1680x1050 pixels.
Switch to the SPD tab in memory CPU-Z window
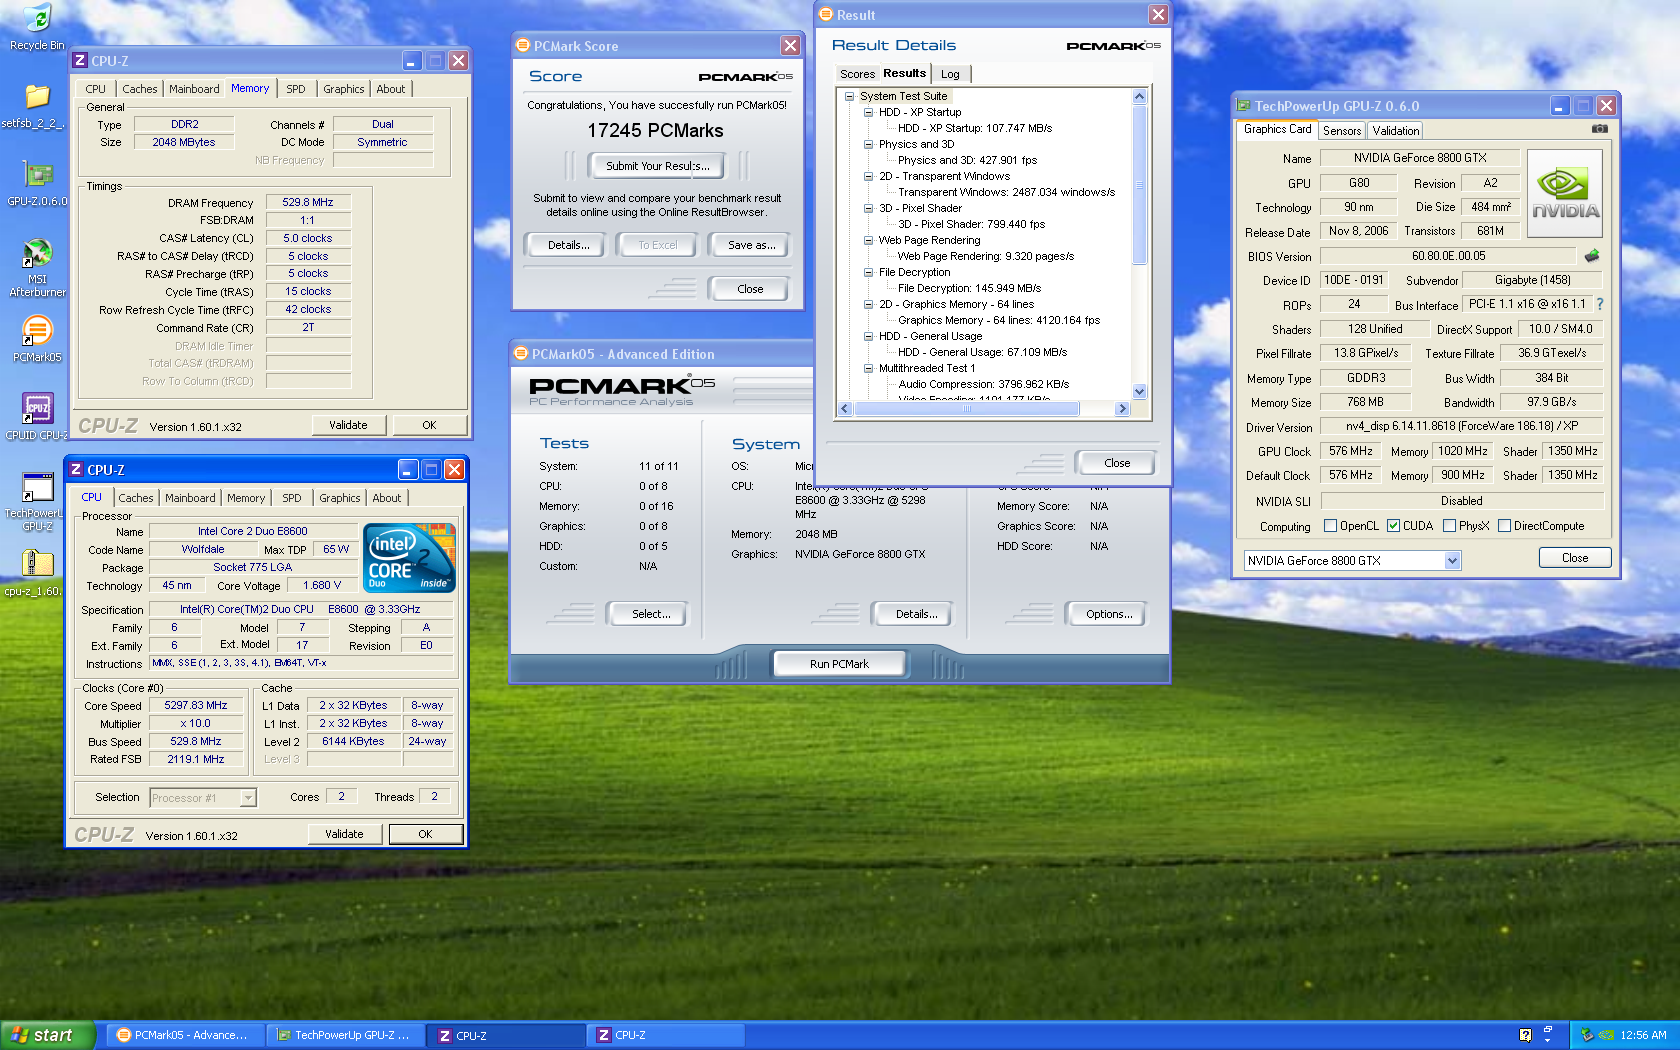coord(296,89)
